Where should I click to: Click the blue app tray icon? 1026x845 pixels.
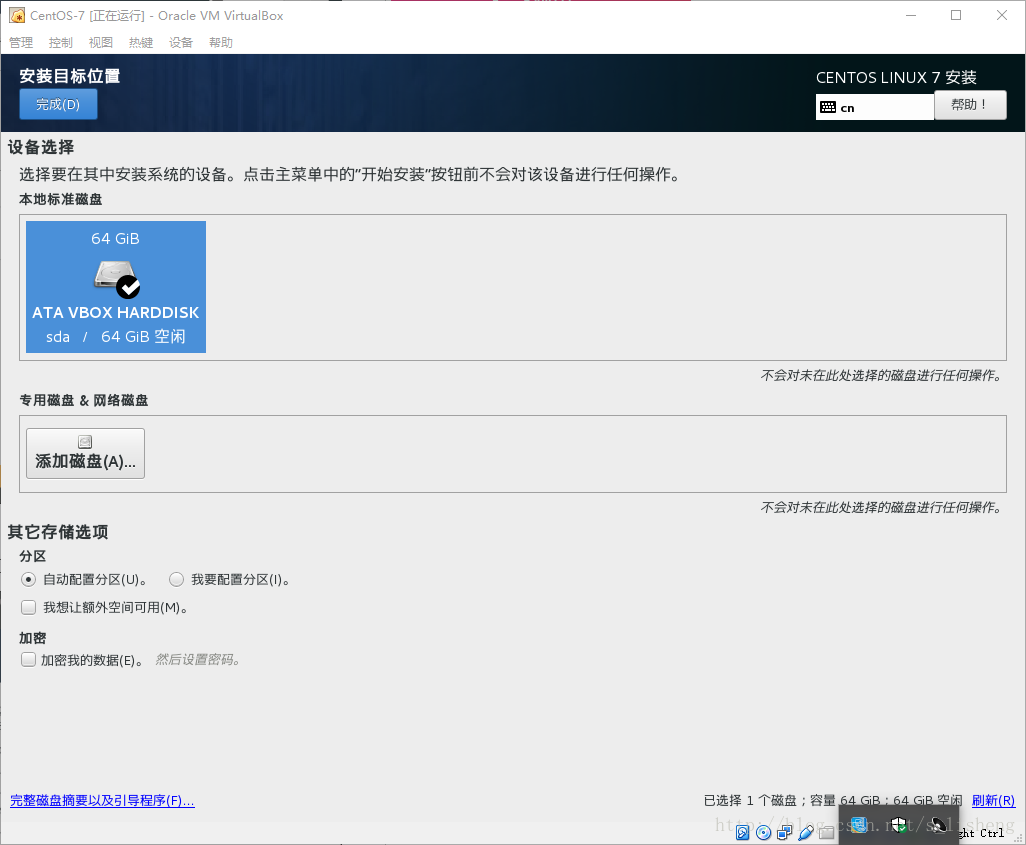point(859,825)
